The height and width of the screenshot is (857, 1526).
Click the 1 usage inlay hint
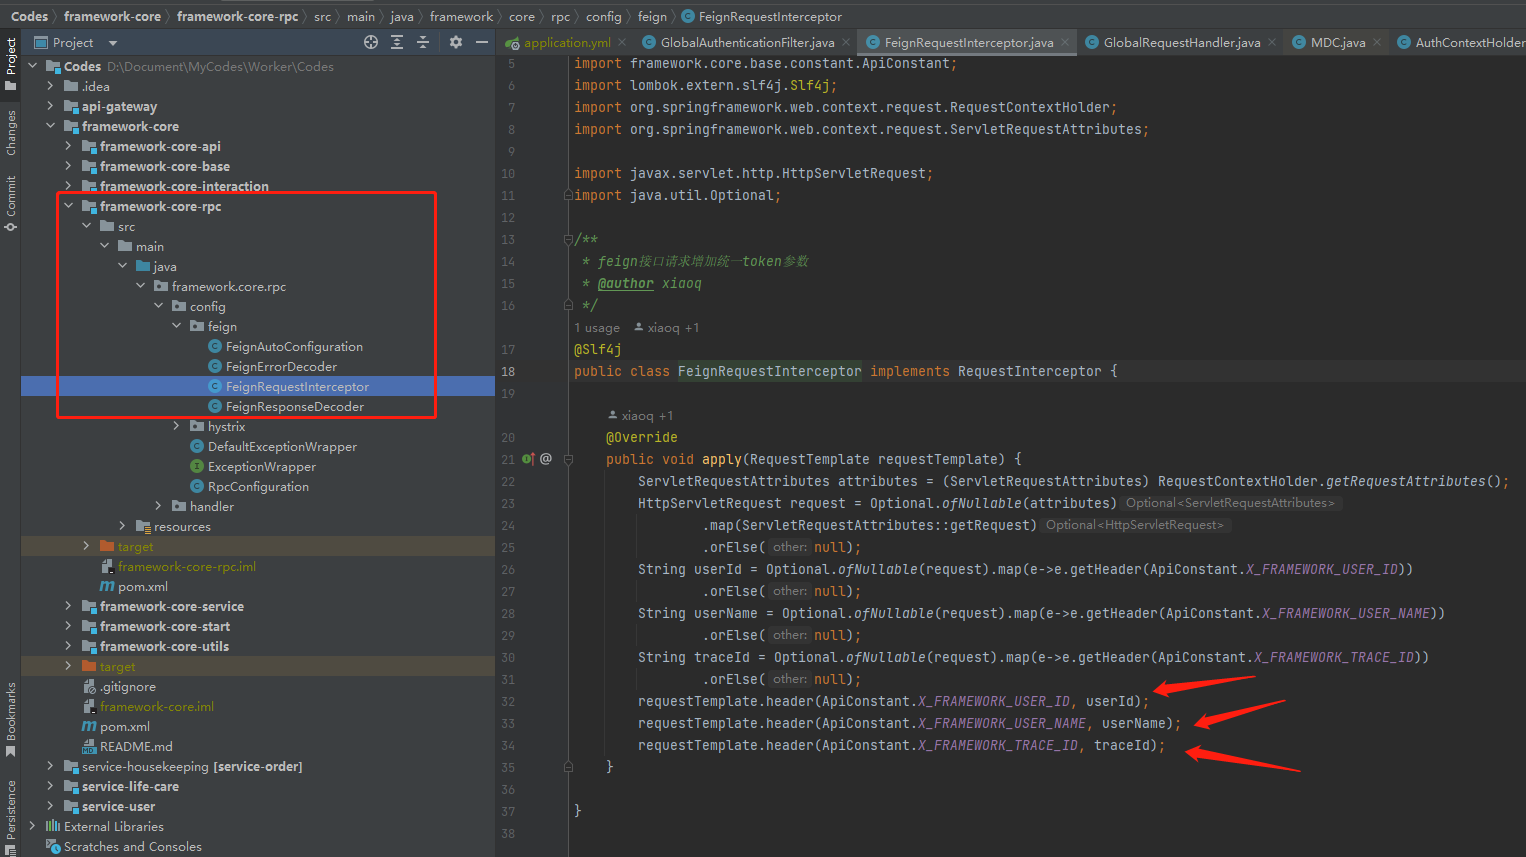pyautogui.click(x=597, y=328)
